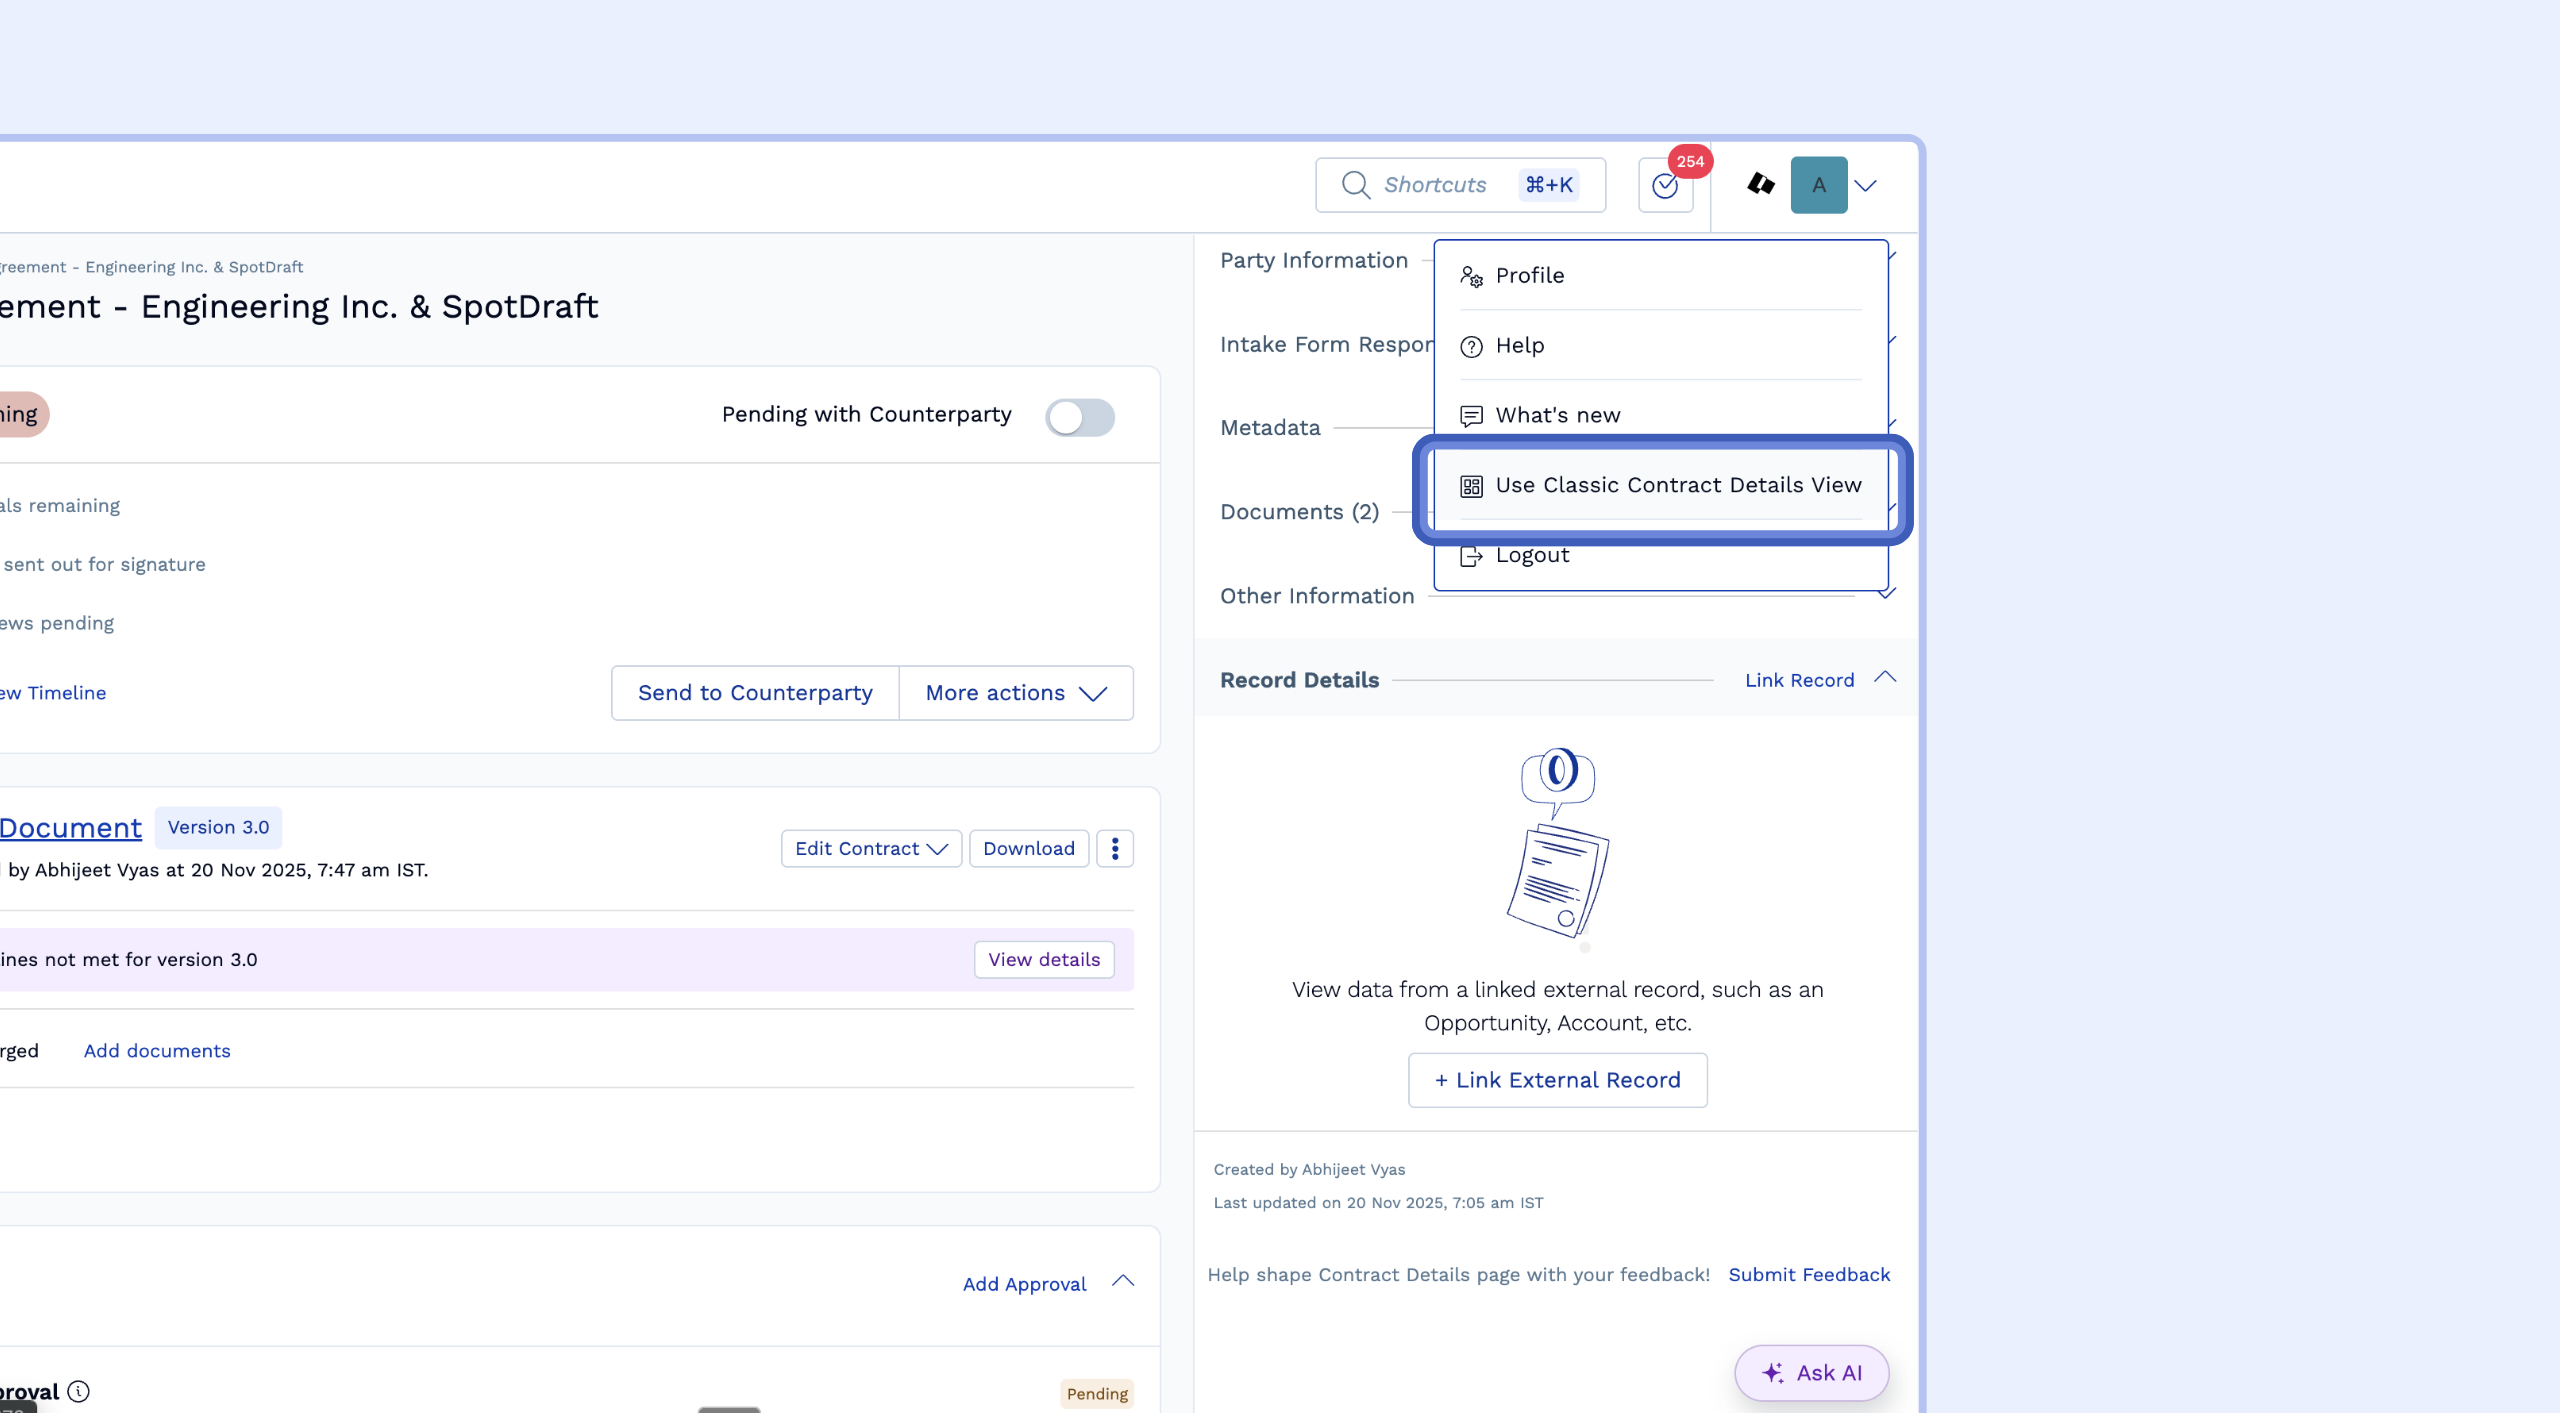Open the Edit Contract dropdown
The image size is (2560, 1413).
(x=870, y=848)
